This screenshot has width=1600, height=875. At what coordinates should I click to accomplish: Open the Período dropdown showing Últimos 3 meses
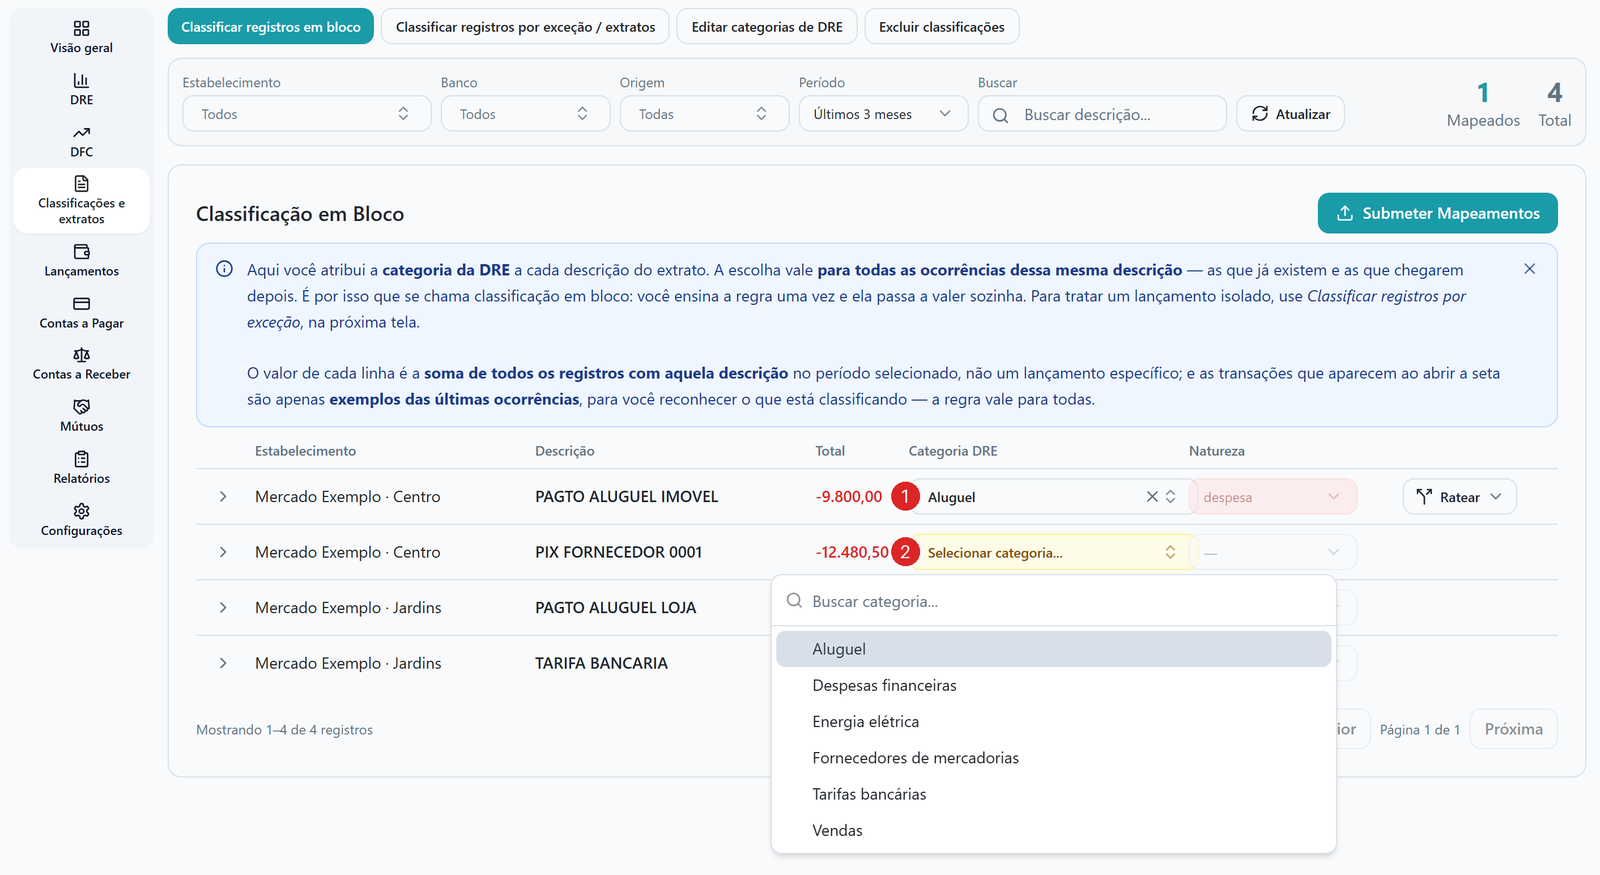[x=883, y=114]
